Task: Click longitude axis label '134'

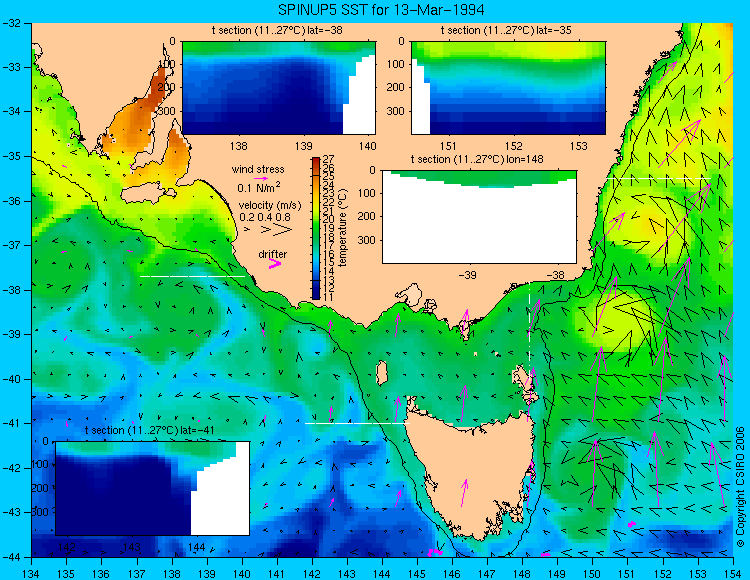Action: pyautogui.click(x=31, y=574)
